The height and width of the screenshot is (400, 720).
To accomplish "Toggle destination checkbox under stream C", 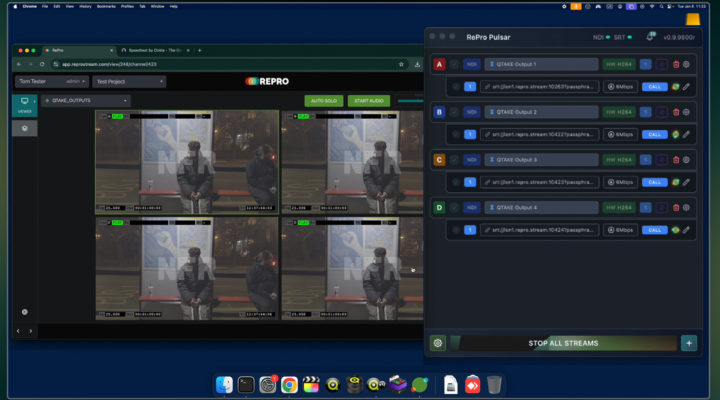I will click(456, 182).
